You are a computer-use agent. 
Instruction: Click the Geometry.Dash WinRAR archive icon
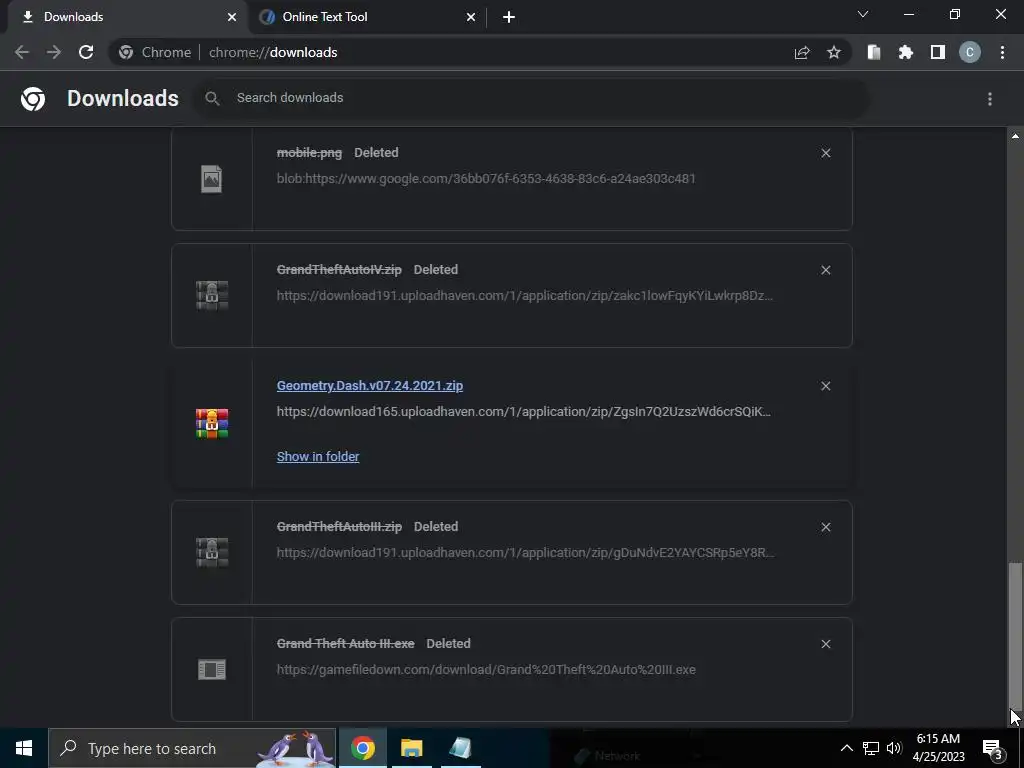click(x=212, y=423)
